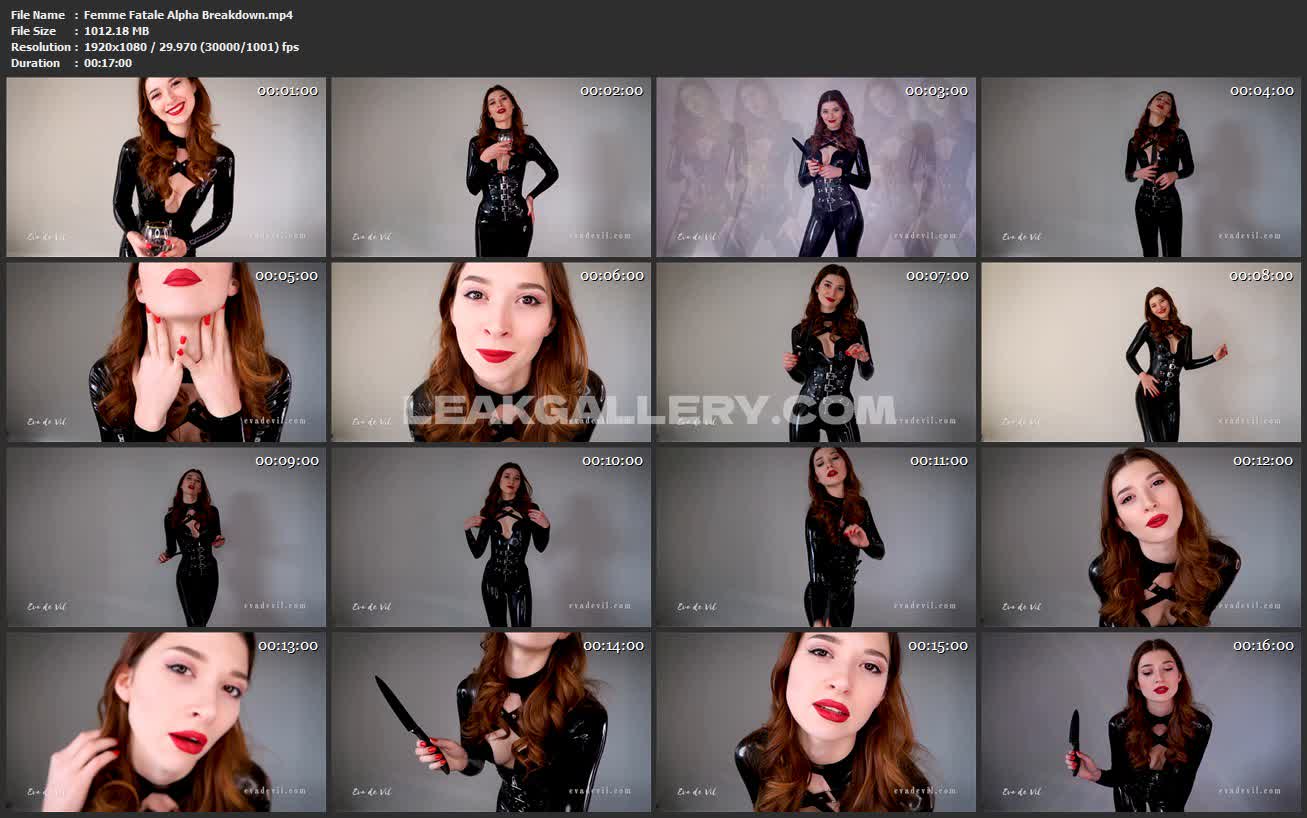Open the 00:03:00 multi-exposure frame
Viewport: 1307px width, 818px height.
pyautogui.click(x=816, y=167)
